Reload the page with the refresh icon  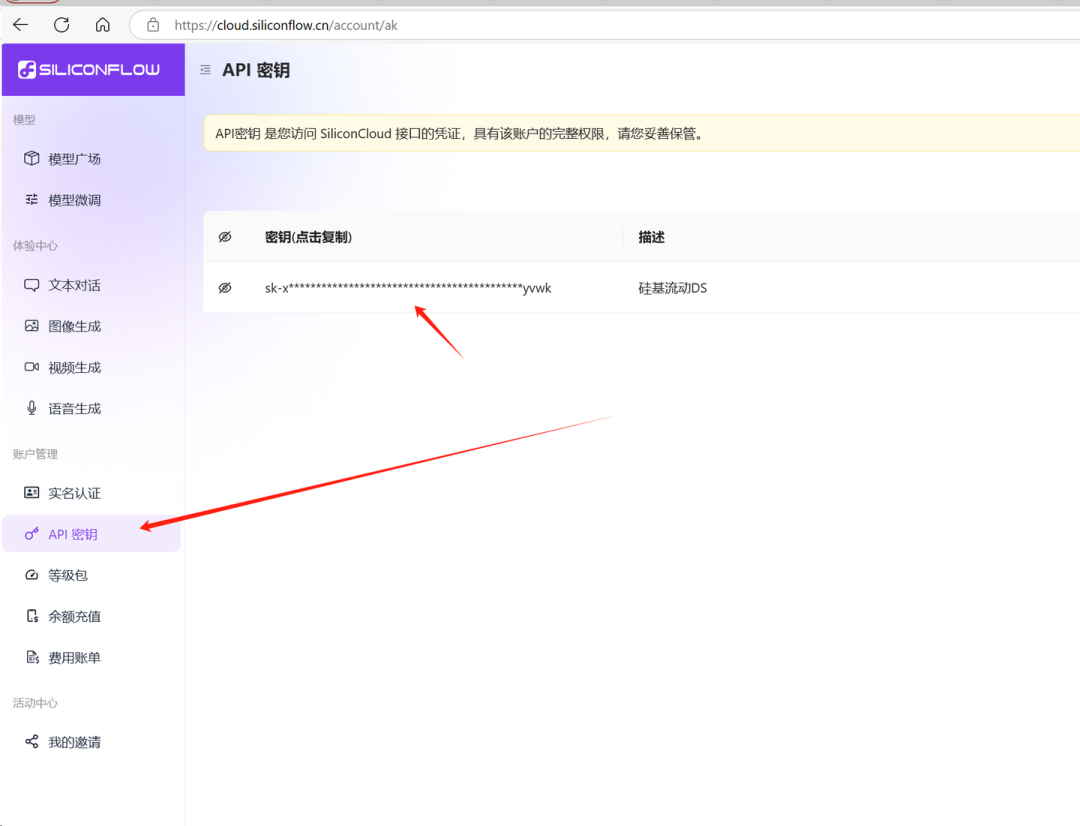[61, 25]
